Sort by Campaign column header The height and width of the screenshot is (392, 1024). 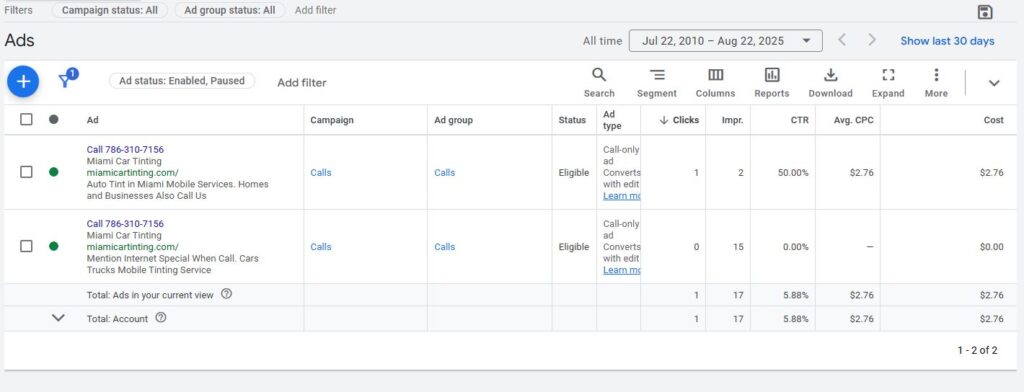coord(332,120)
